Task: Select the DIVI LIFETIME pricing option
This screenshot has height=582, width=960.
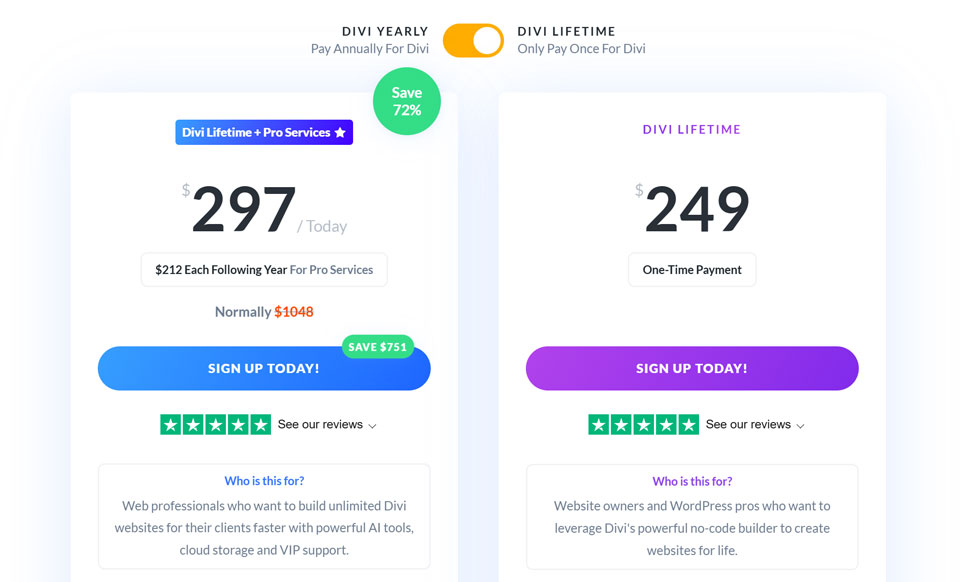Action: [x=564, y=31]
